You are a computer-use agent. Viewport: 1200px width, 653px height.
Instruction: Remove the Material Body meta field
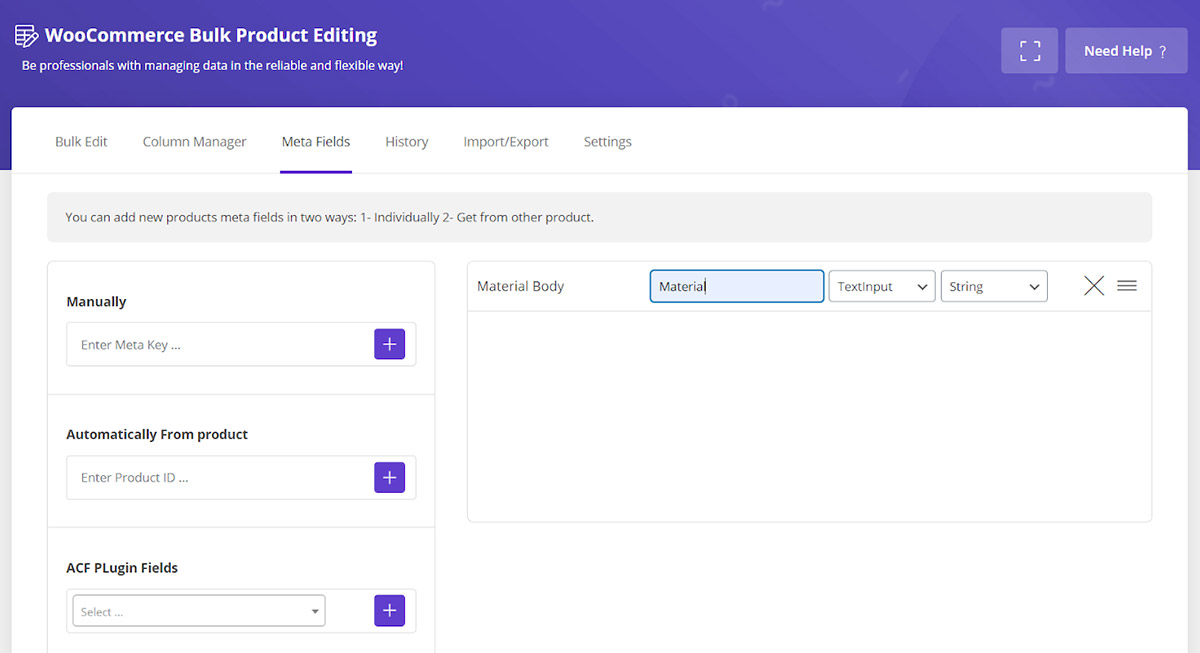pyautogui.click(x=1094, y=286)
